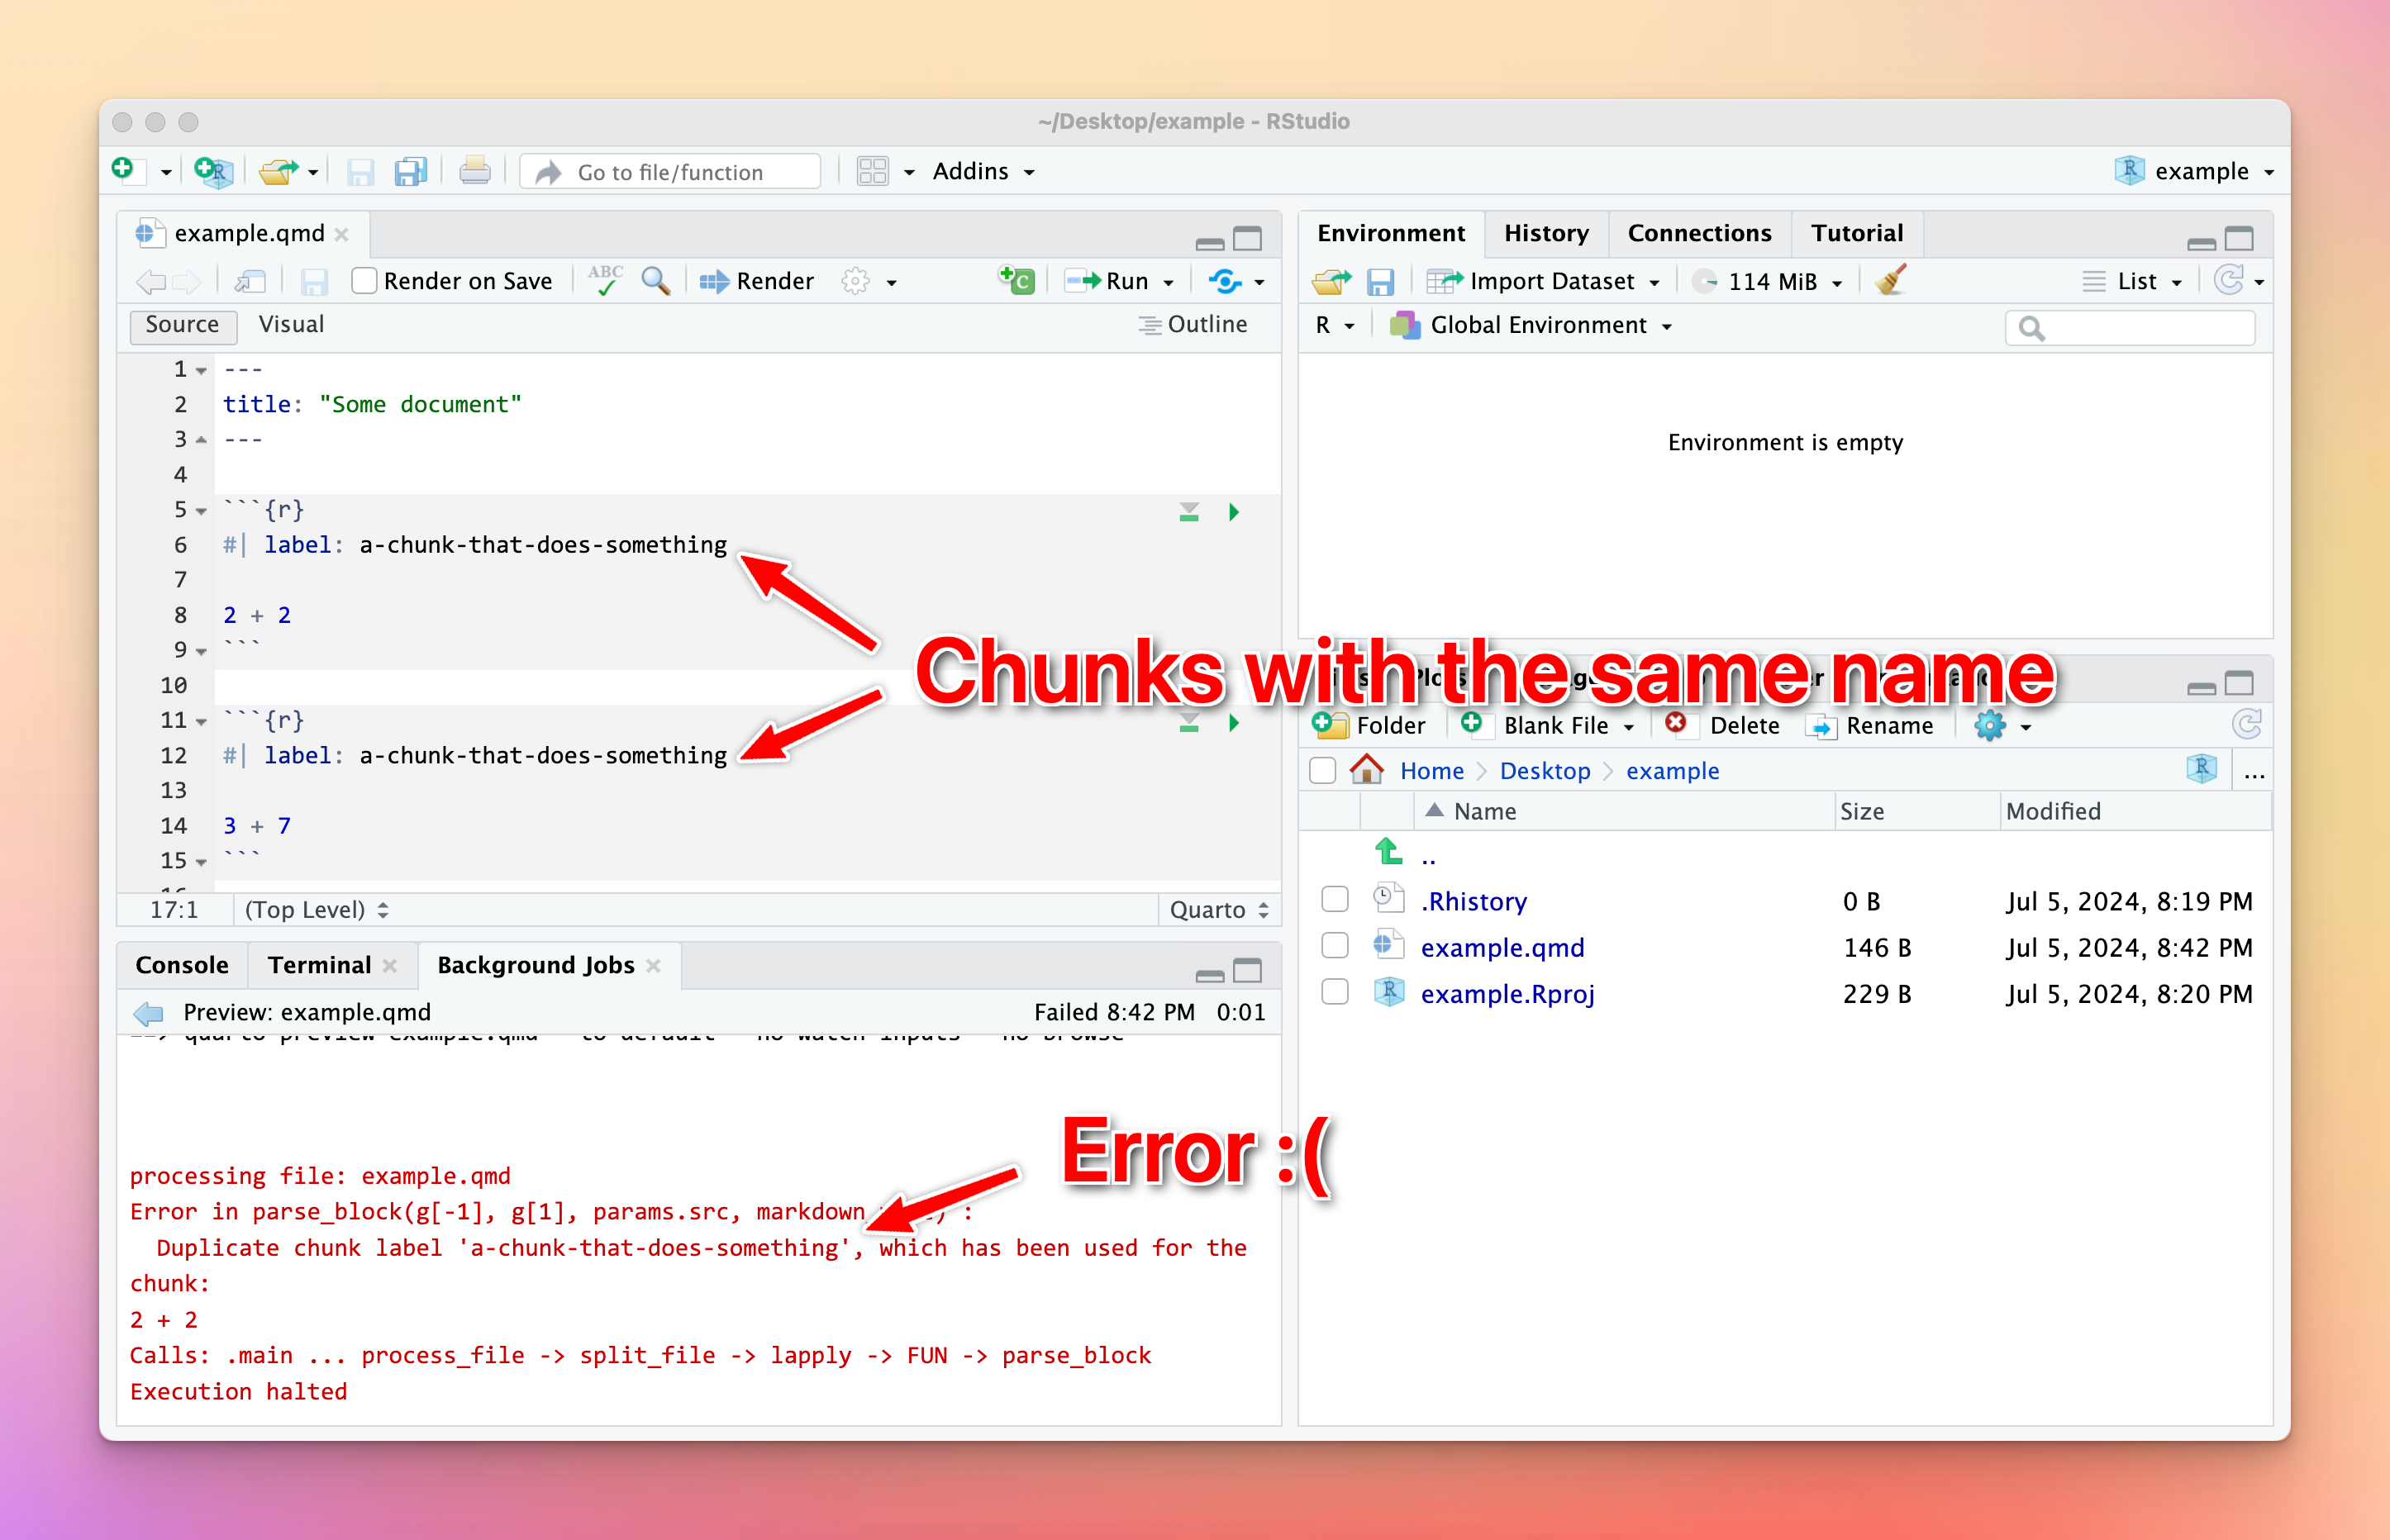Switch to Visual editor mode
The image size is (2390, 1540).
pyautogui.click(x=291, y=324)
